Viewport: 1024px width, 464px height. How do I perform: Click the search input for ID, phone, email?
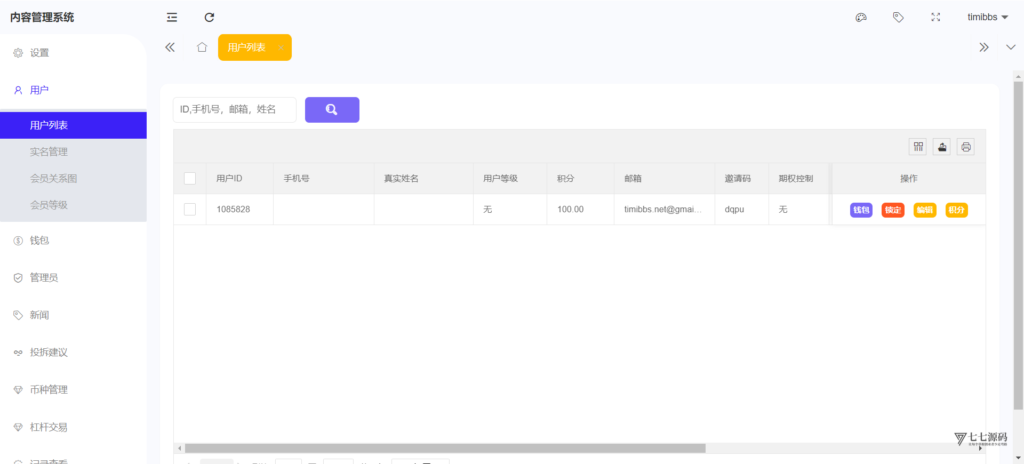pos(234,110)
